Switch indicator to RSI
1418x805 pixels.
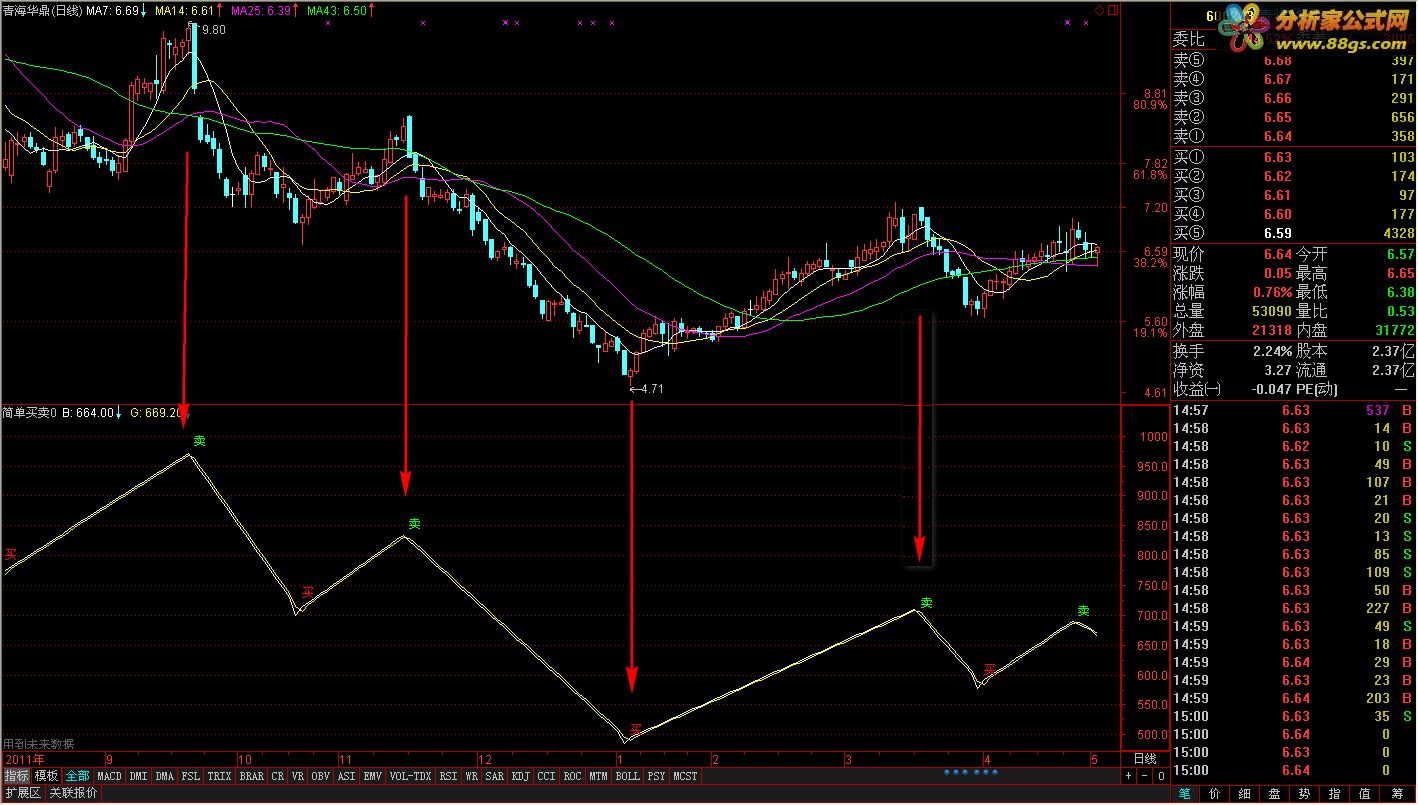449,776
